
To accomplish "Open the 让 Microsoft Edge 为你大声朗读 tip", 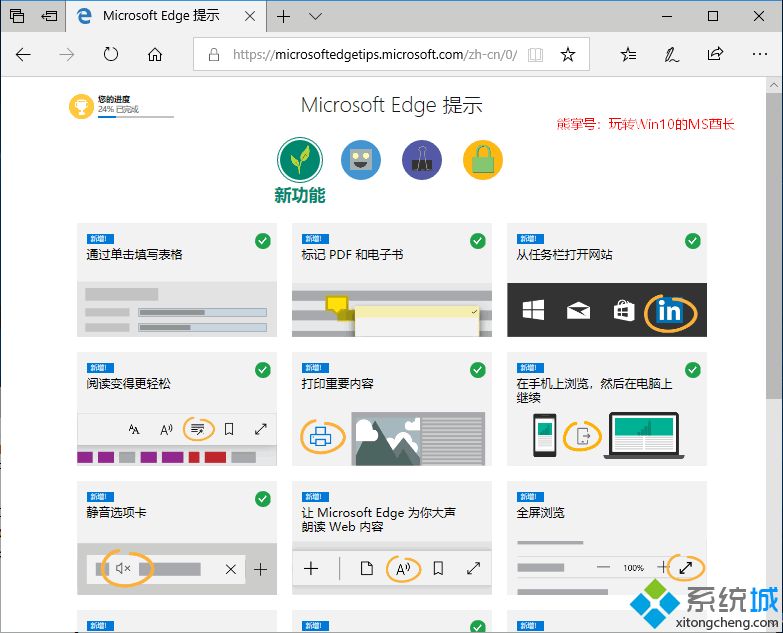I will click(392, 538).
